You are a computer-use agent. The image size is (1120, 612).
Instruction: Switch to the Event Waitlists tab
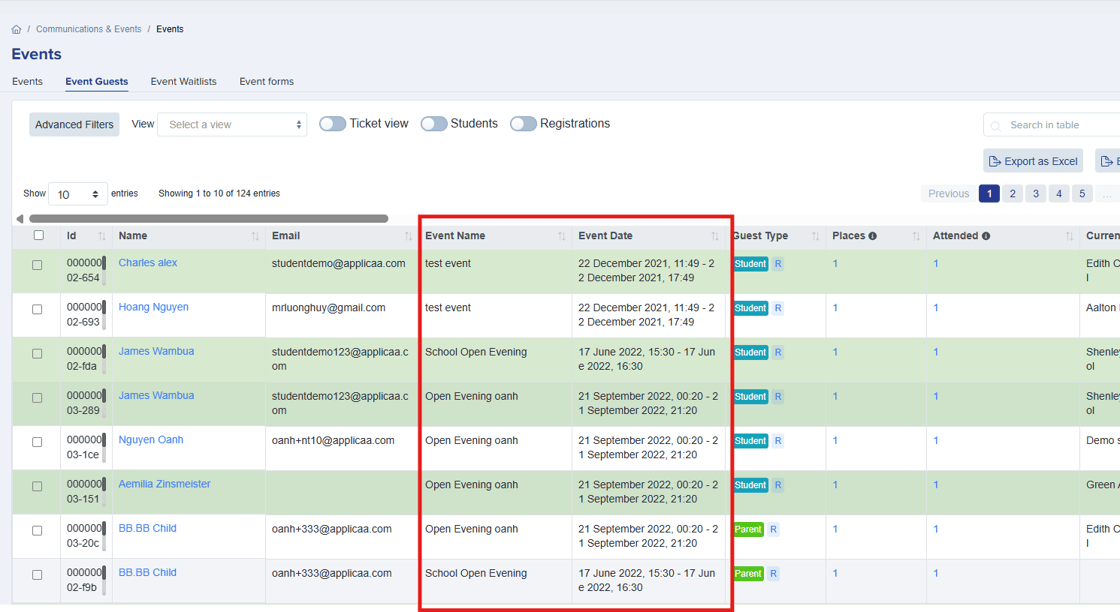[x=183, y=82]
